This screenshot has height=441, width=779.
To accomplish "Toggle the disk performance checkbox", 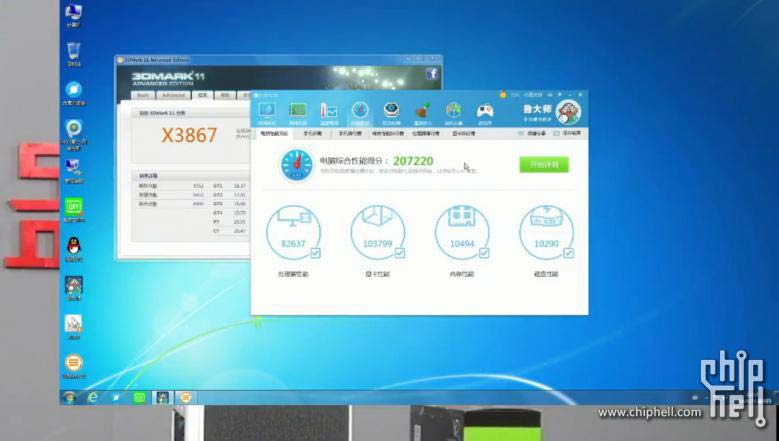I will (x=567, y=253).
